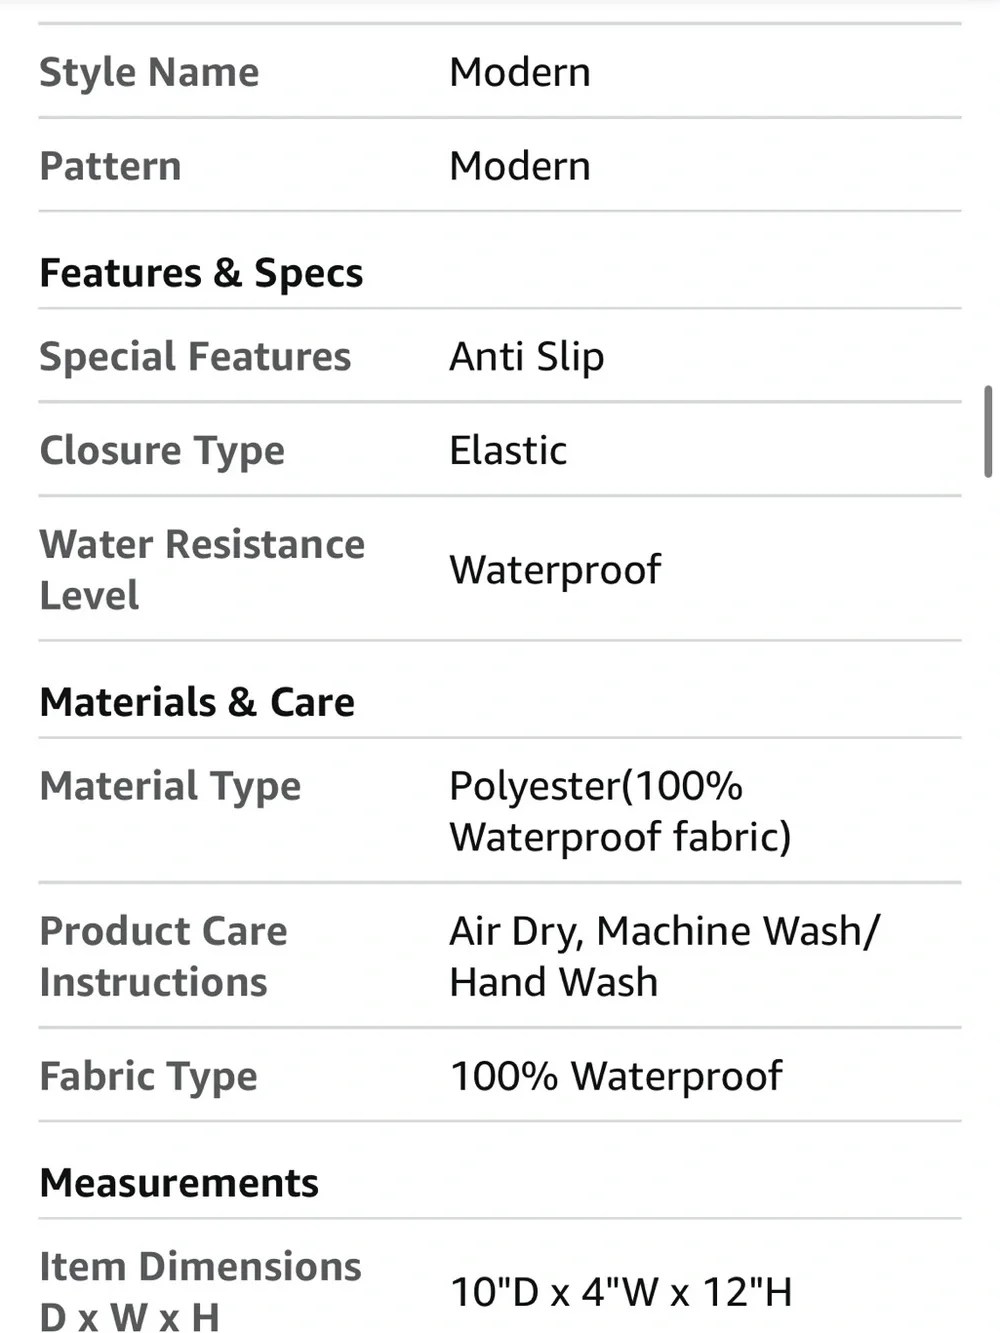Click the Style Name row label
The image size is (1000, 1333).
coord(149,73)
